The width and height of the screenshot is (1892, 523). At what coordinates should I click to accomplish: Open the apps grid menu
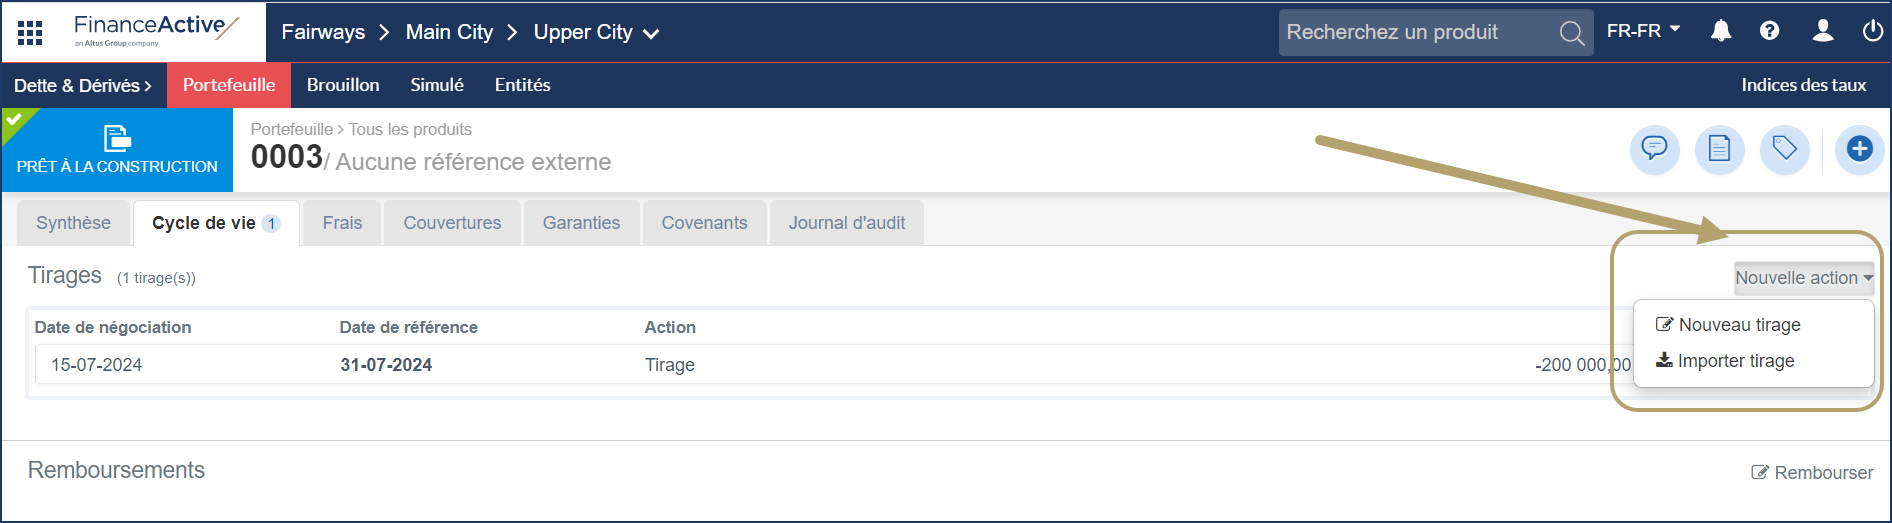[30, 32]
